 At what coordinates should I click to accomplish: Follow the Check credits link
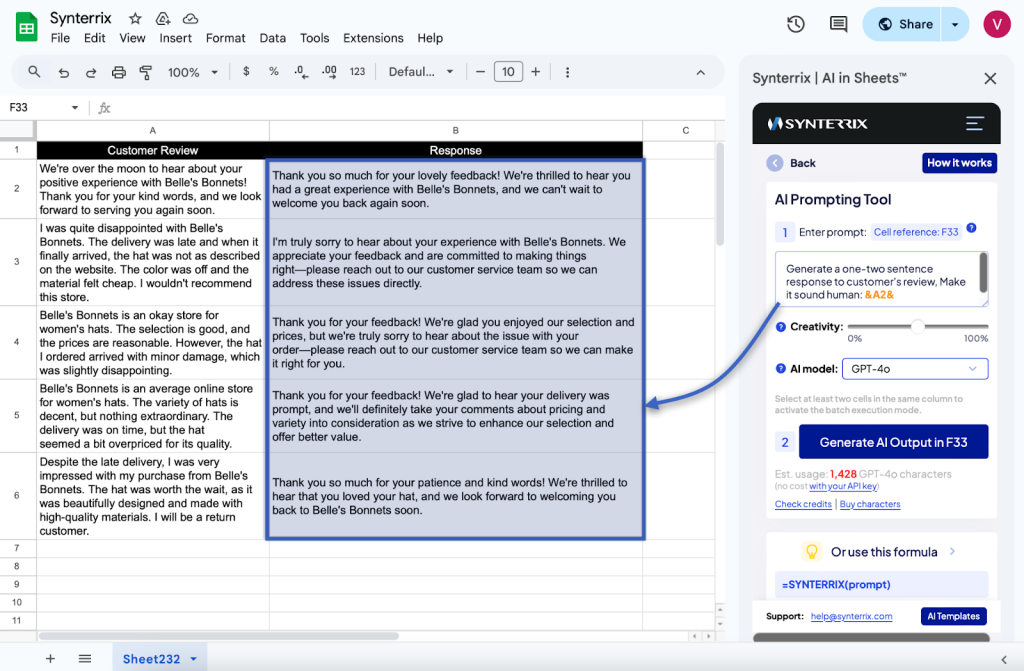point(803,504)
